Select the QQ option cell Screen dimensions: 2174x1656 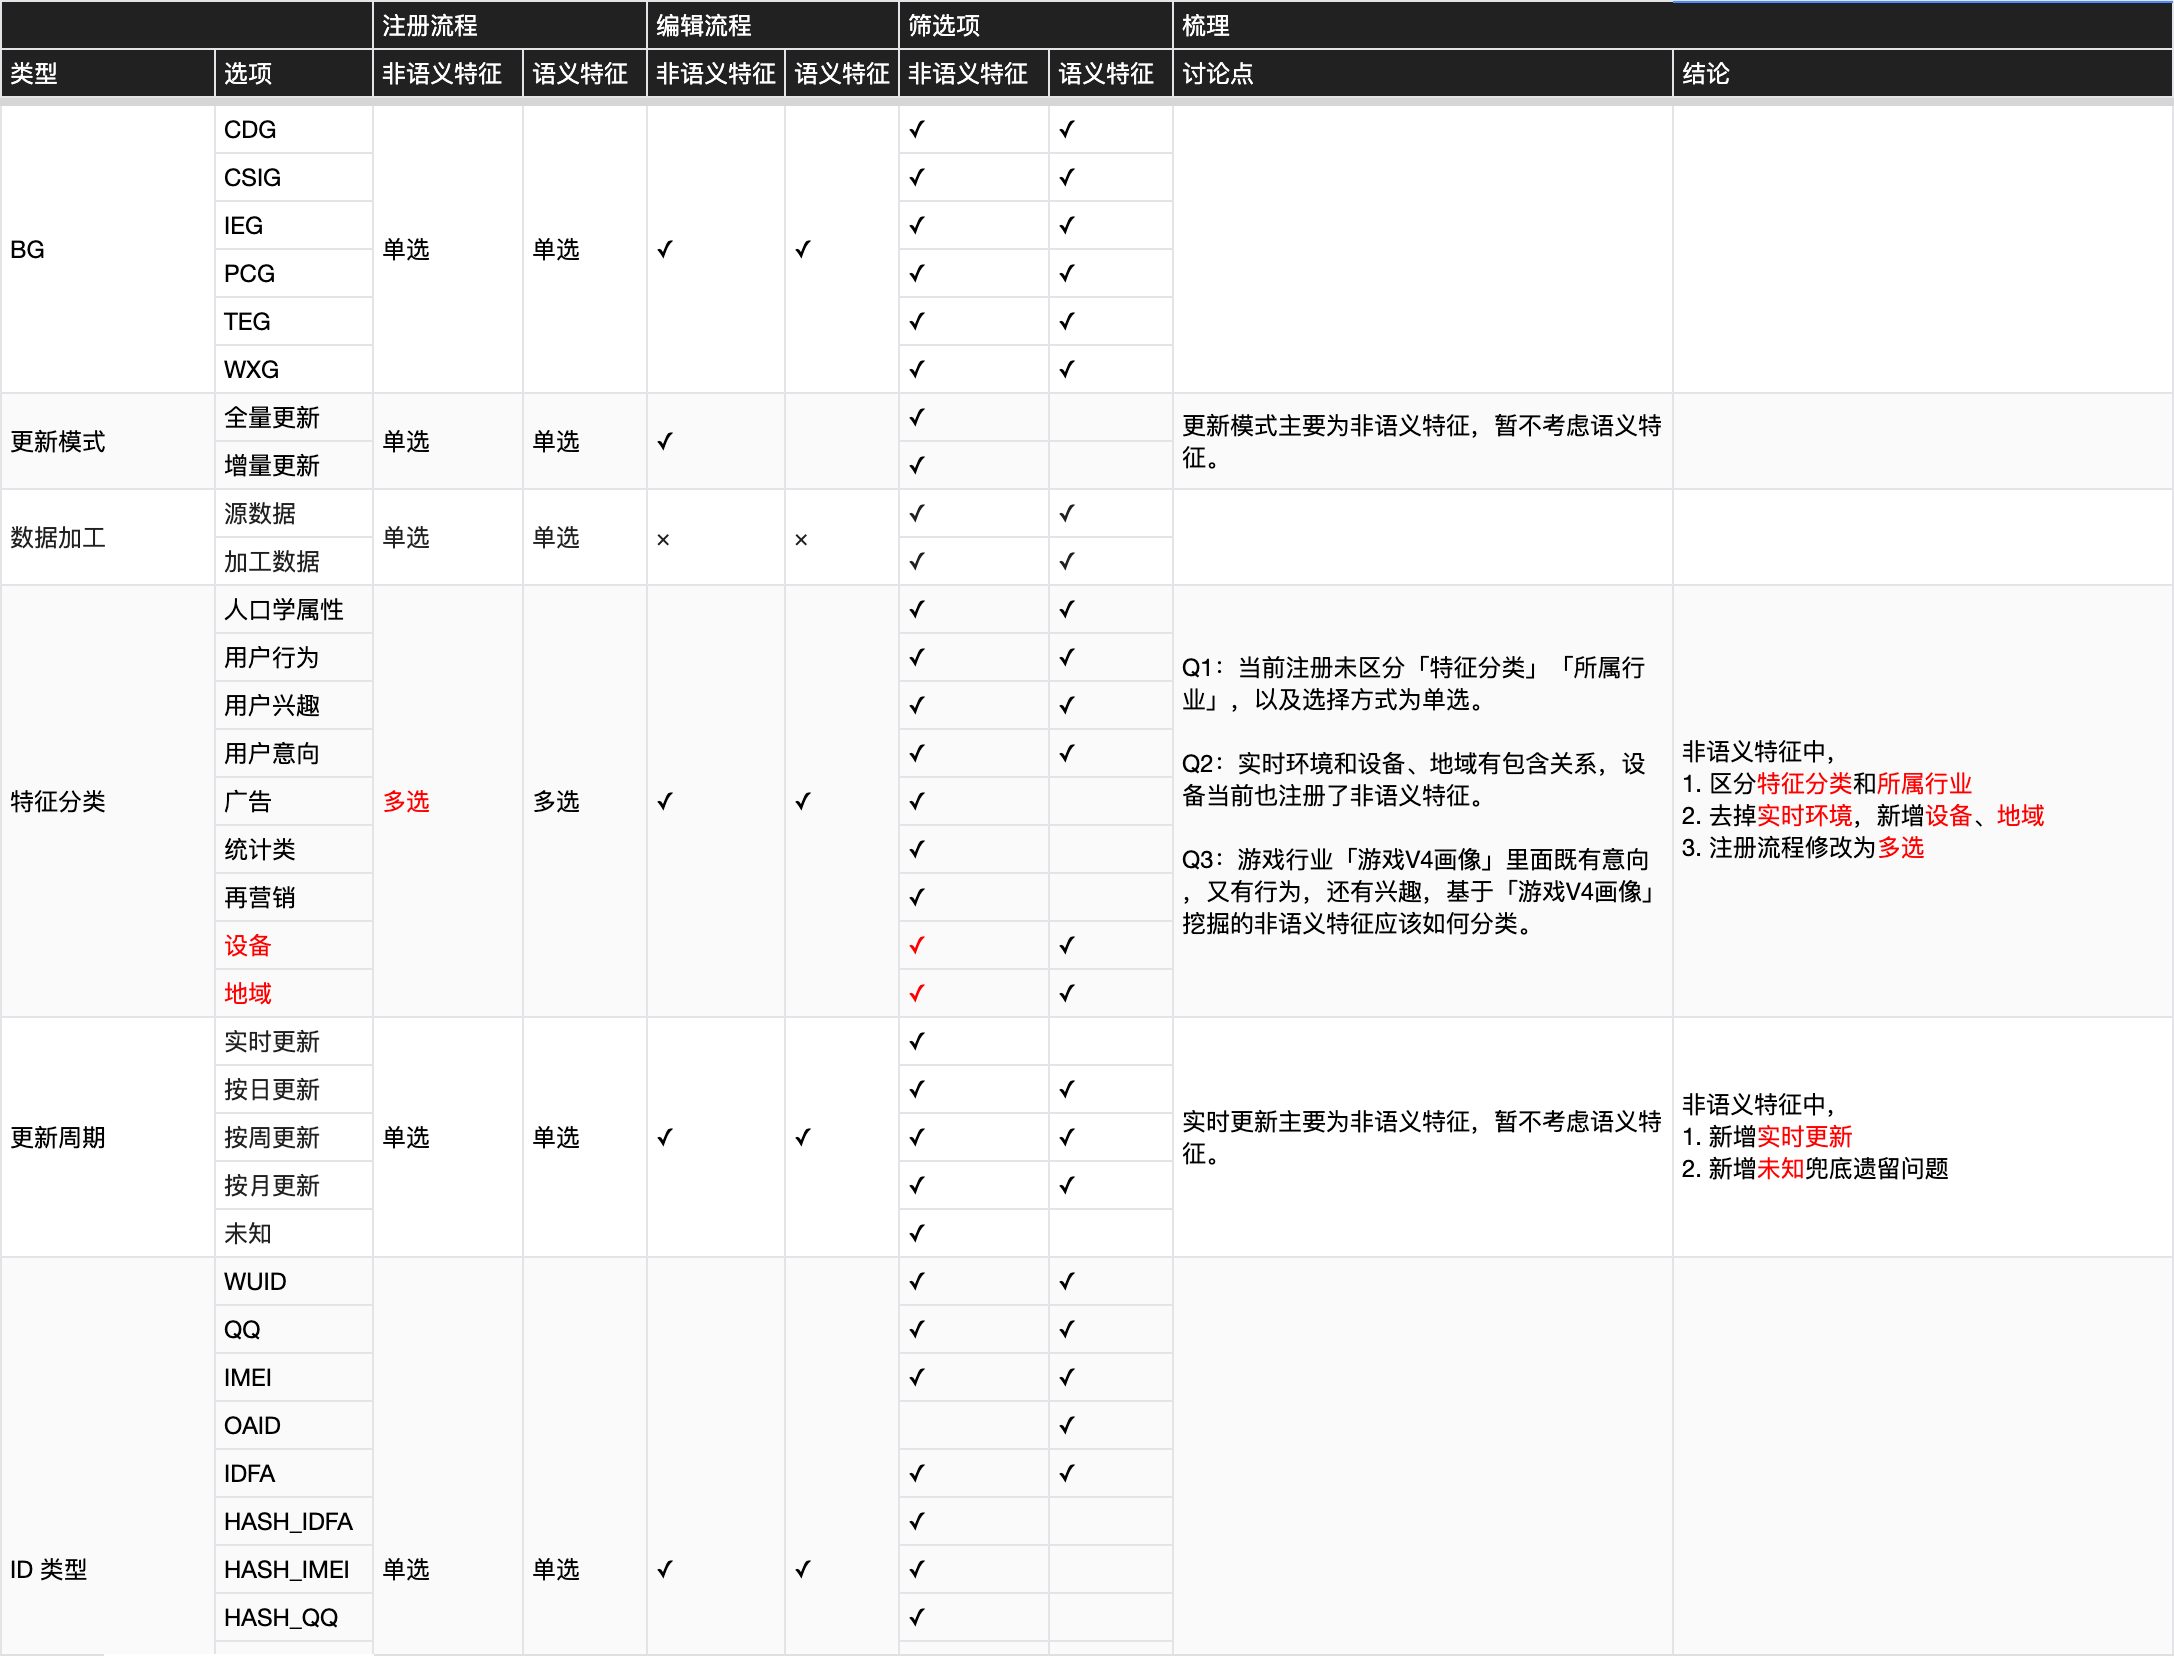tap(294, 1329)
